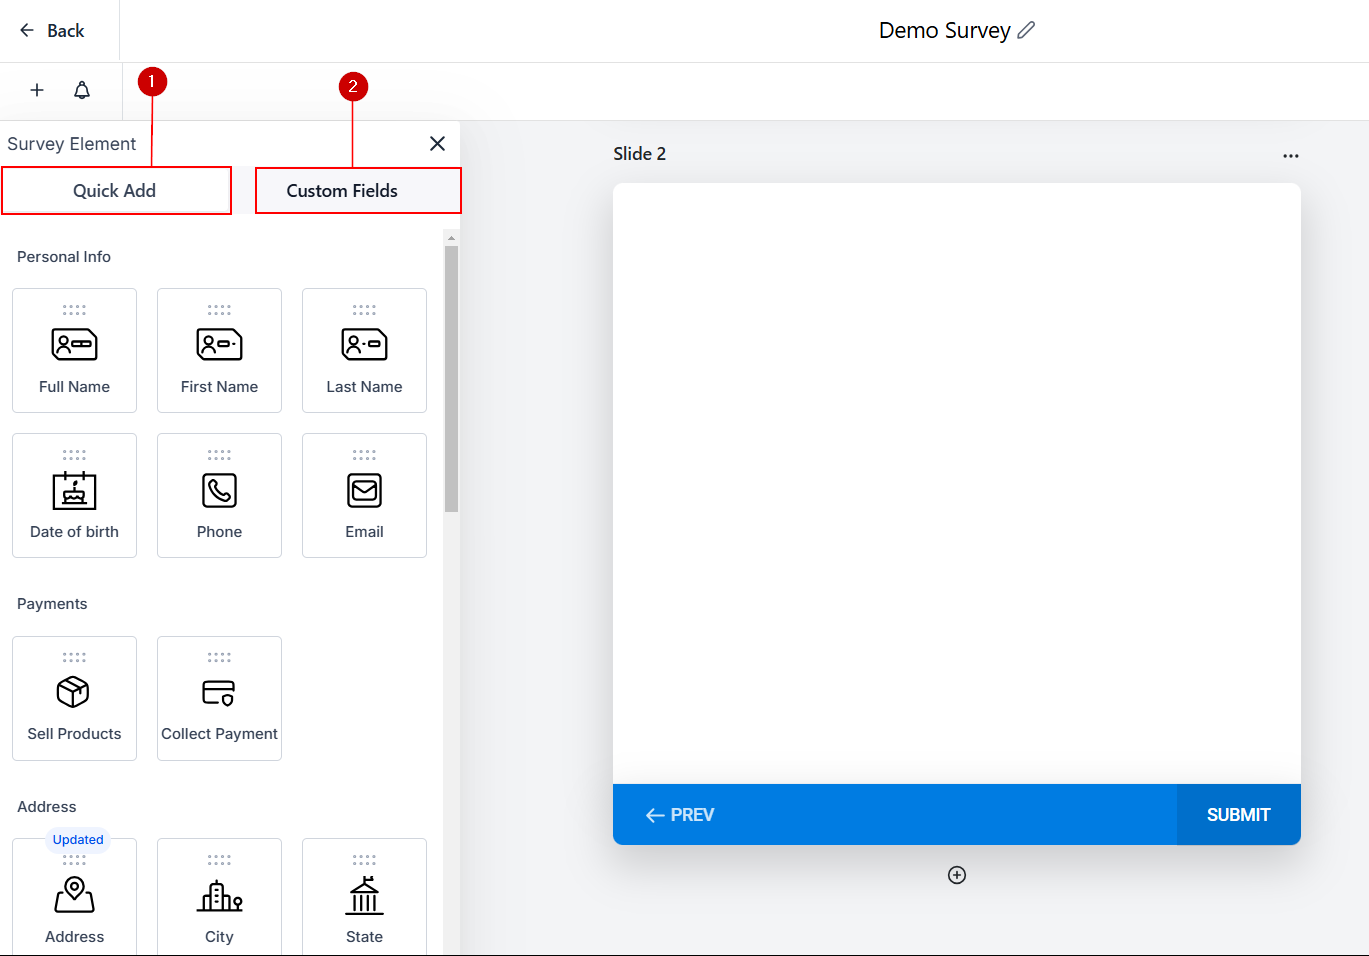This screenshot has width=1369, height=956.
Task: Add the State field
Action: click(364, 897)
